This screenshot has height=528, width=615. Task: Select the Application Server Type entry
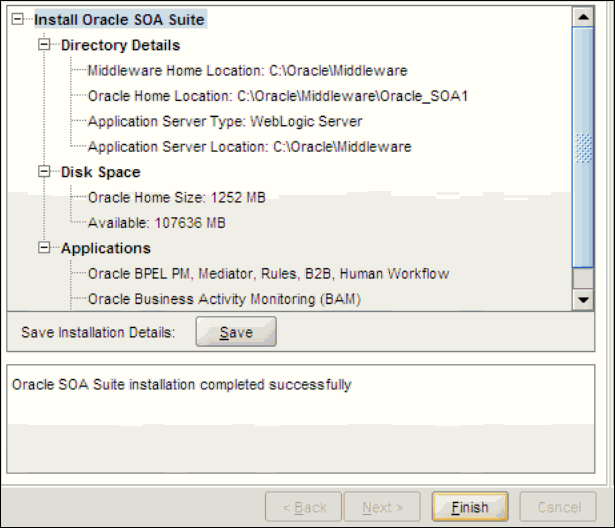click(x=225, y=122)
